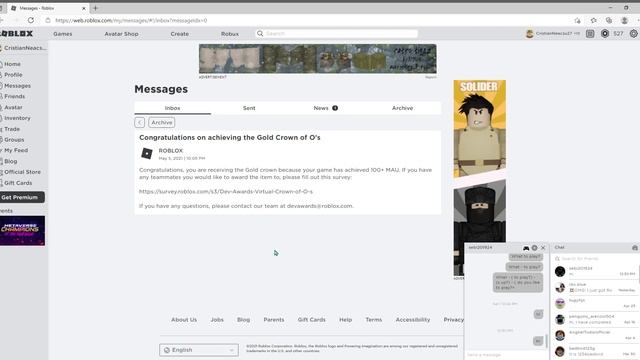
Task: Open Games in the top navbar
Action: click(62, 34)
